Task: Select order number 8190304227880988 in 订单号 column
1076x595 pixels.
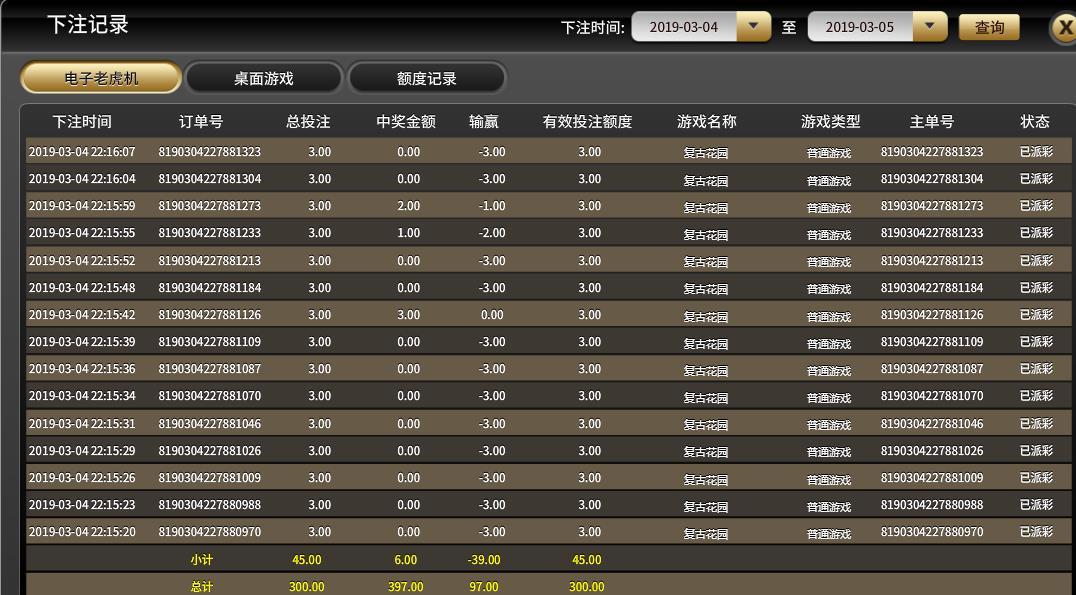Action: click(x=209, y=504)
